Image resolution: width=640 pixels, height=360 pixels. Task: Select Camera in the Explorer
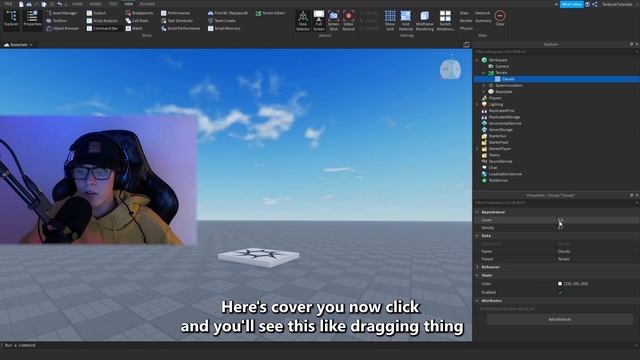(502, 66)
